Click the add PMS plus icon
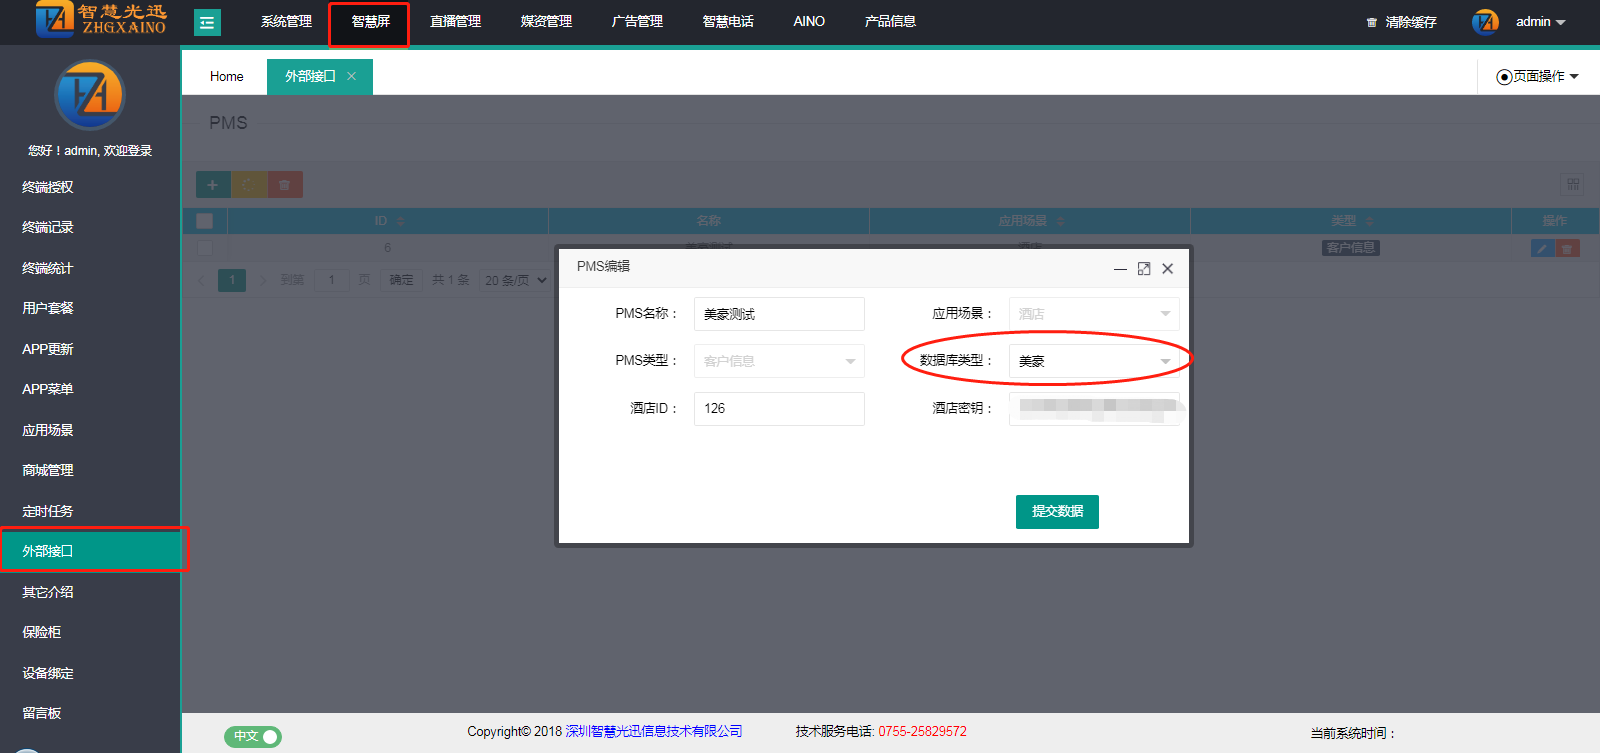1600x753 pixels. [212, 185]
